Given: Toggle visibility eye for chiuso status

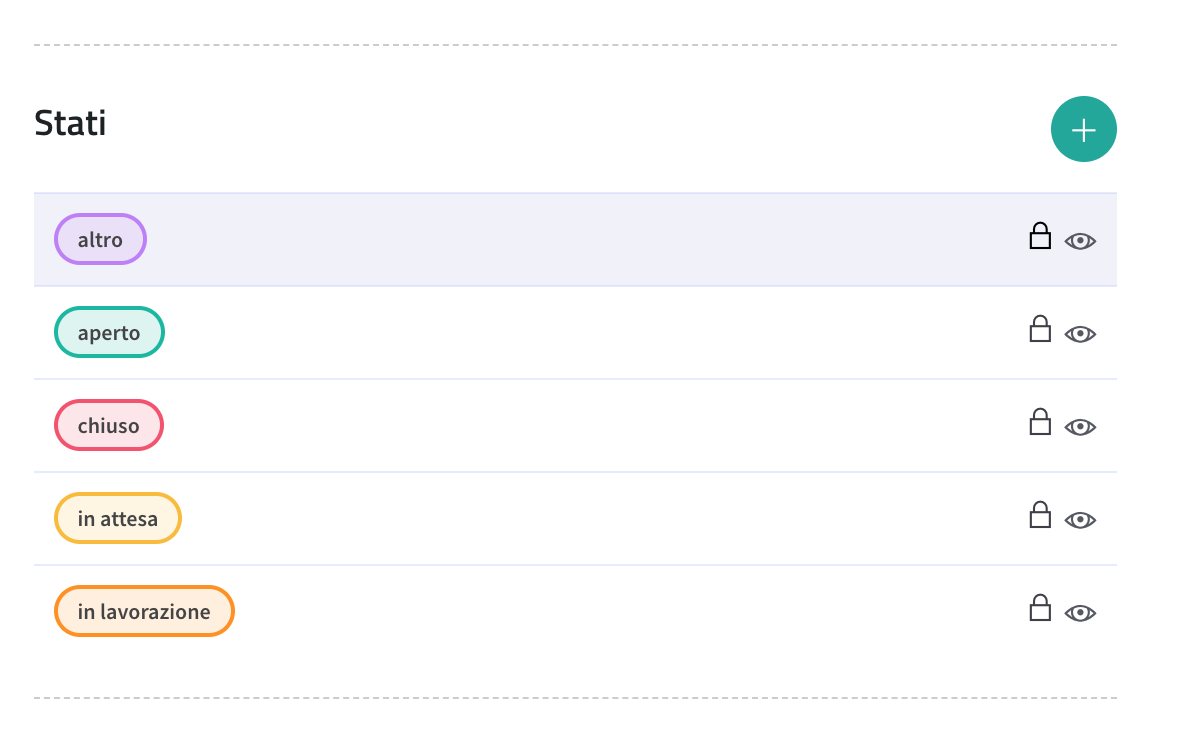Looking at the screenshot, I should tap(1080, 427).
